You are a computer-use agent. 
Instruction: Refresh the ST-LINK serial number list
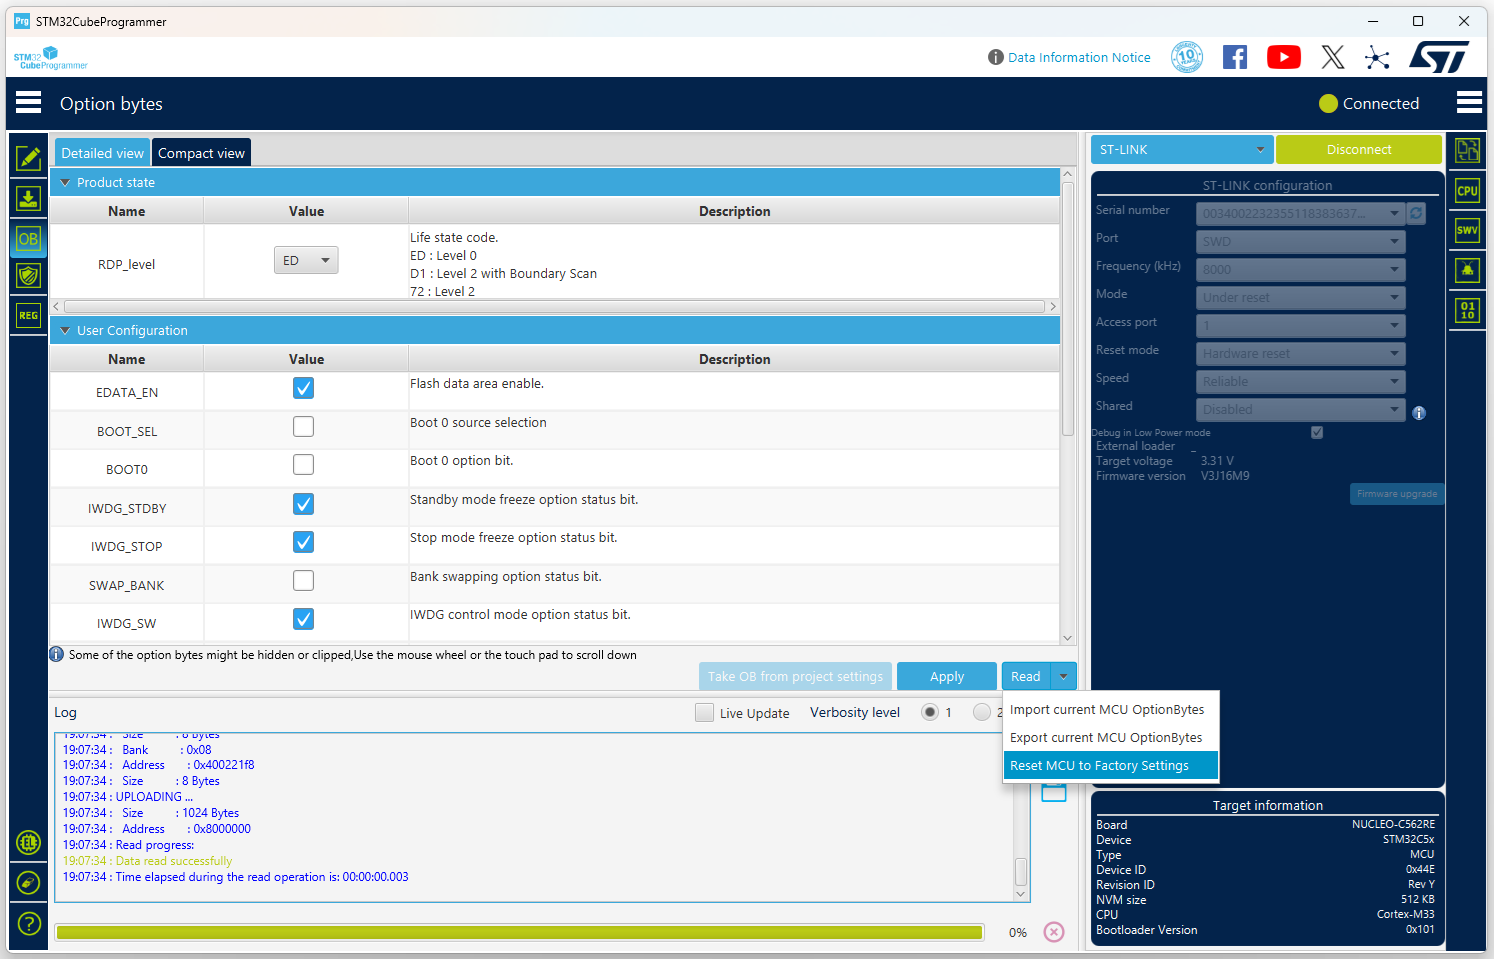coord(1416,213)
